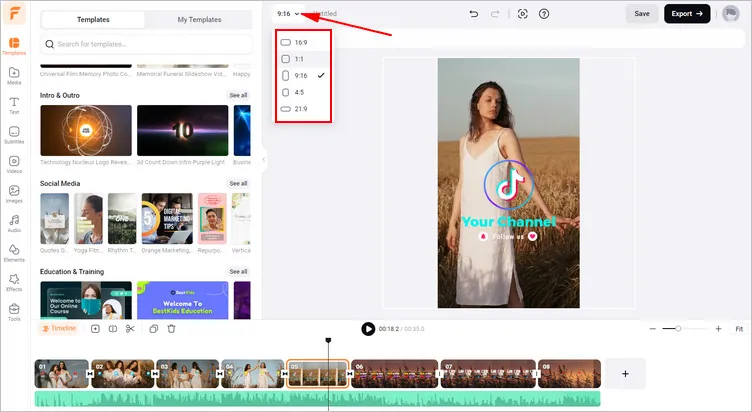The height and width of the screenshot is (412, 752).
Task: Open the help question mark icon
Action: tap(544, 14)
